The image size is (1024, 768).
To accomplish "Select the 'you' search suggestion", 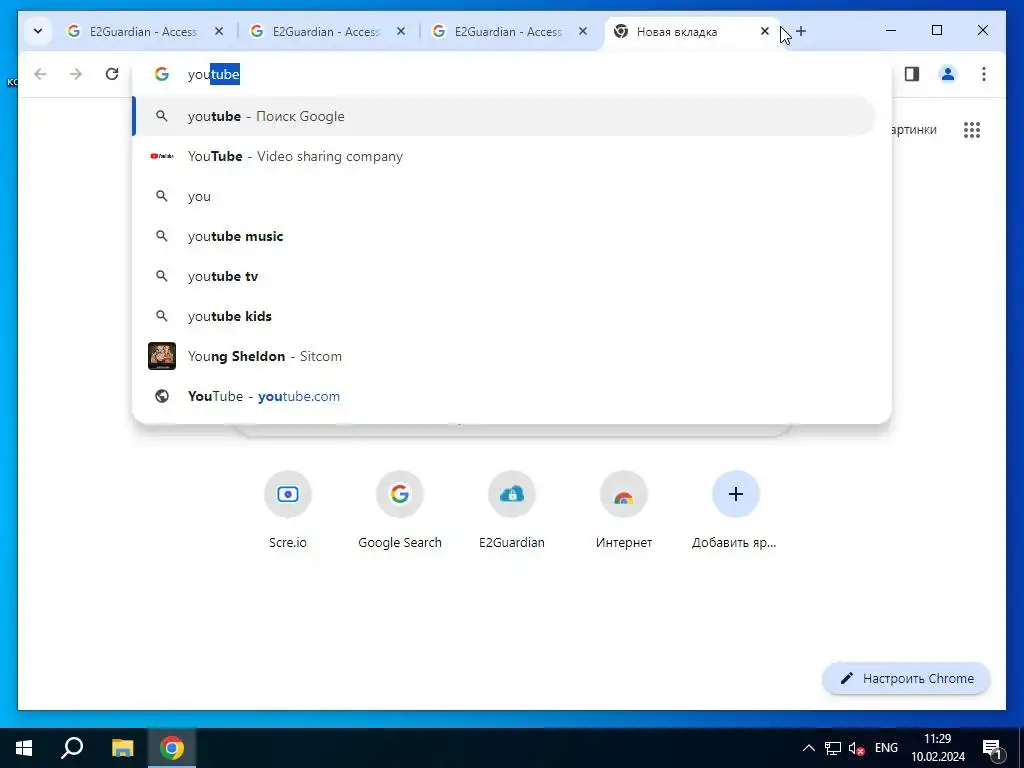I will [504, 196].
